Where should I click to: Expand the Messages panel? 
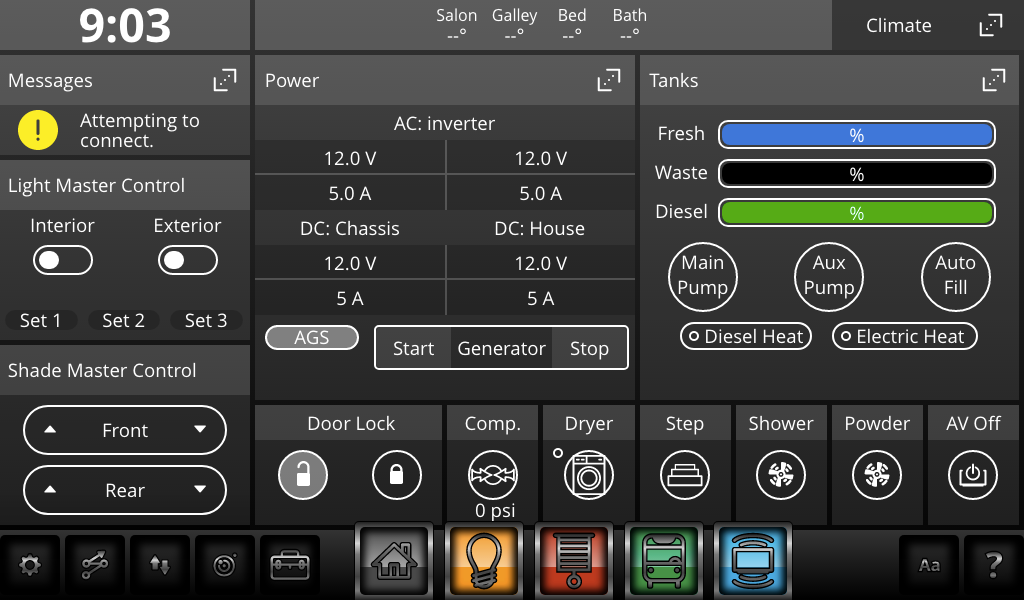[225, 80]
